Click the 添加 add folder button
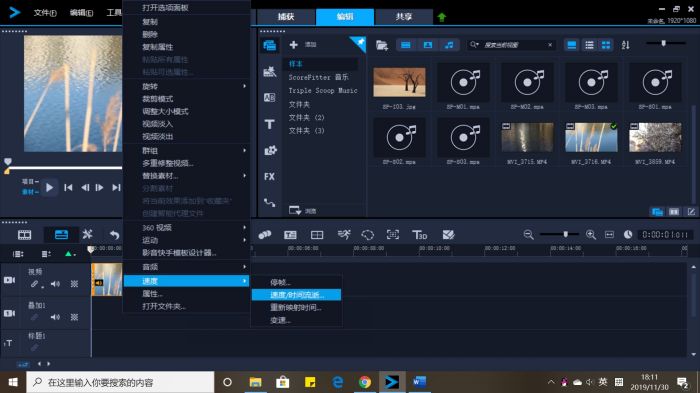The width and height of the screenshot is (700, 393). pos(303,45)
